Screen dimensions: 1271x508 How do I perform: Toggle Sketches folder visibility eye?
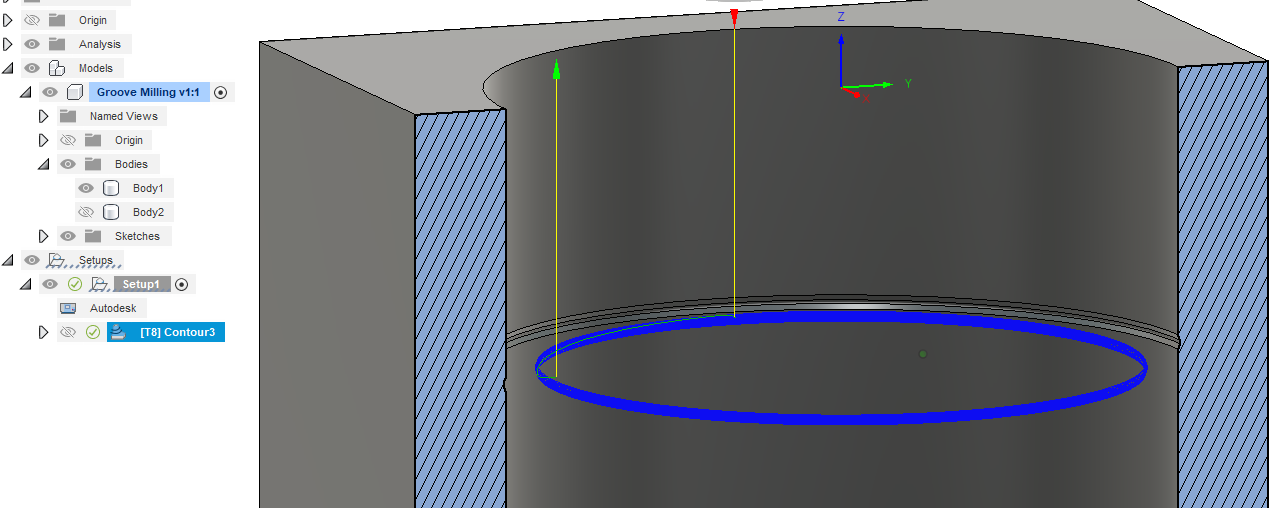coord(68,236)
